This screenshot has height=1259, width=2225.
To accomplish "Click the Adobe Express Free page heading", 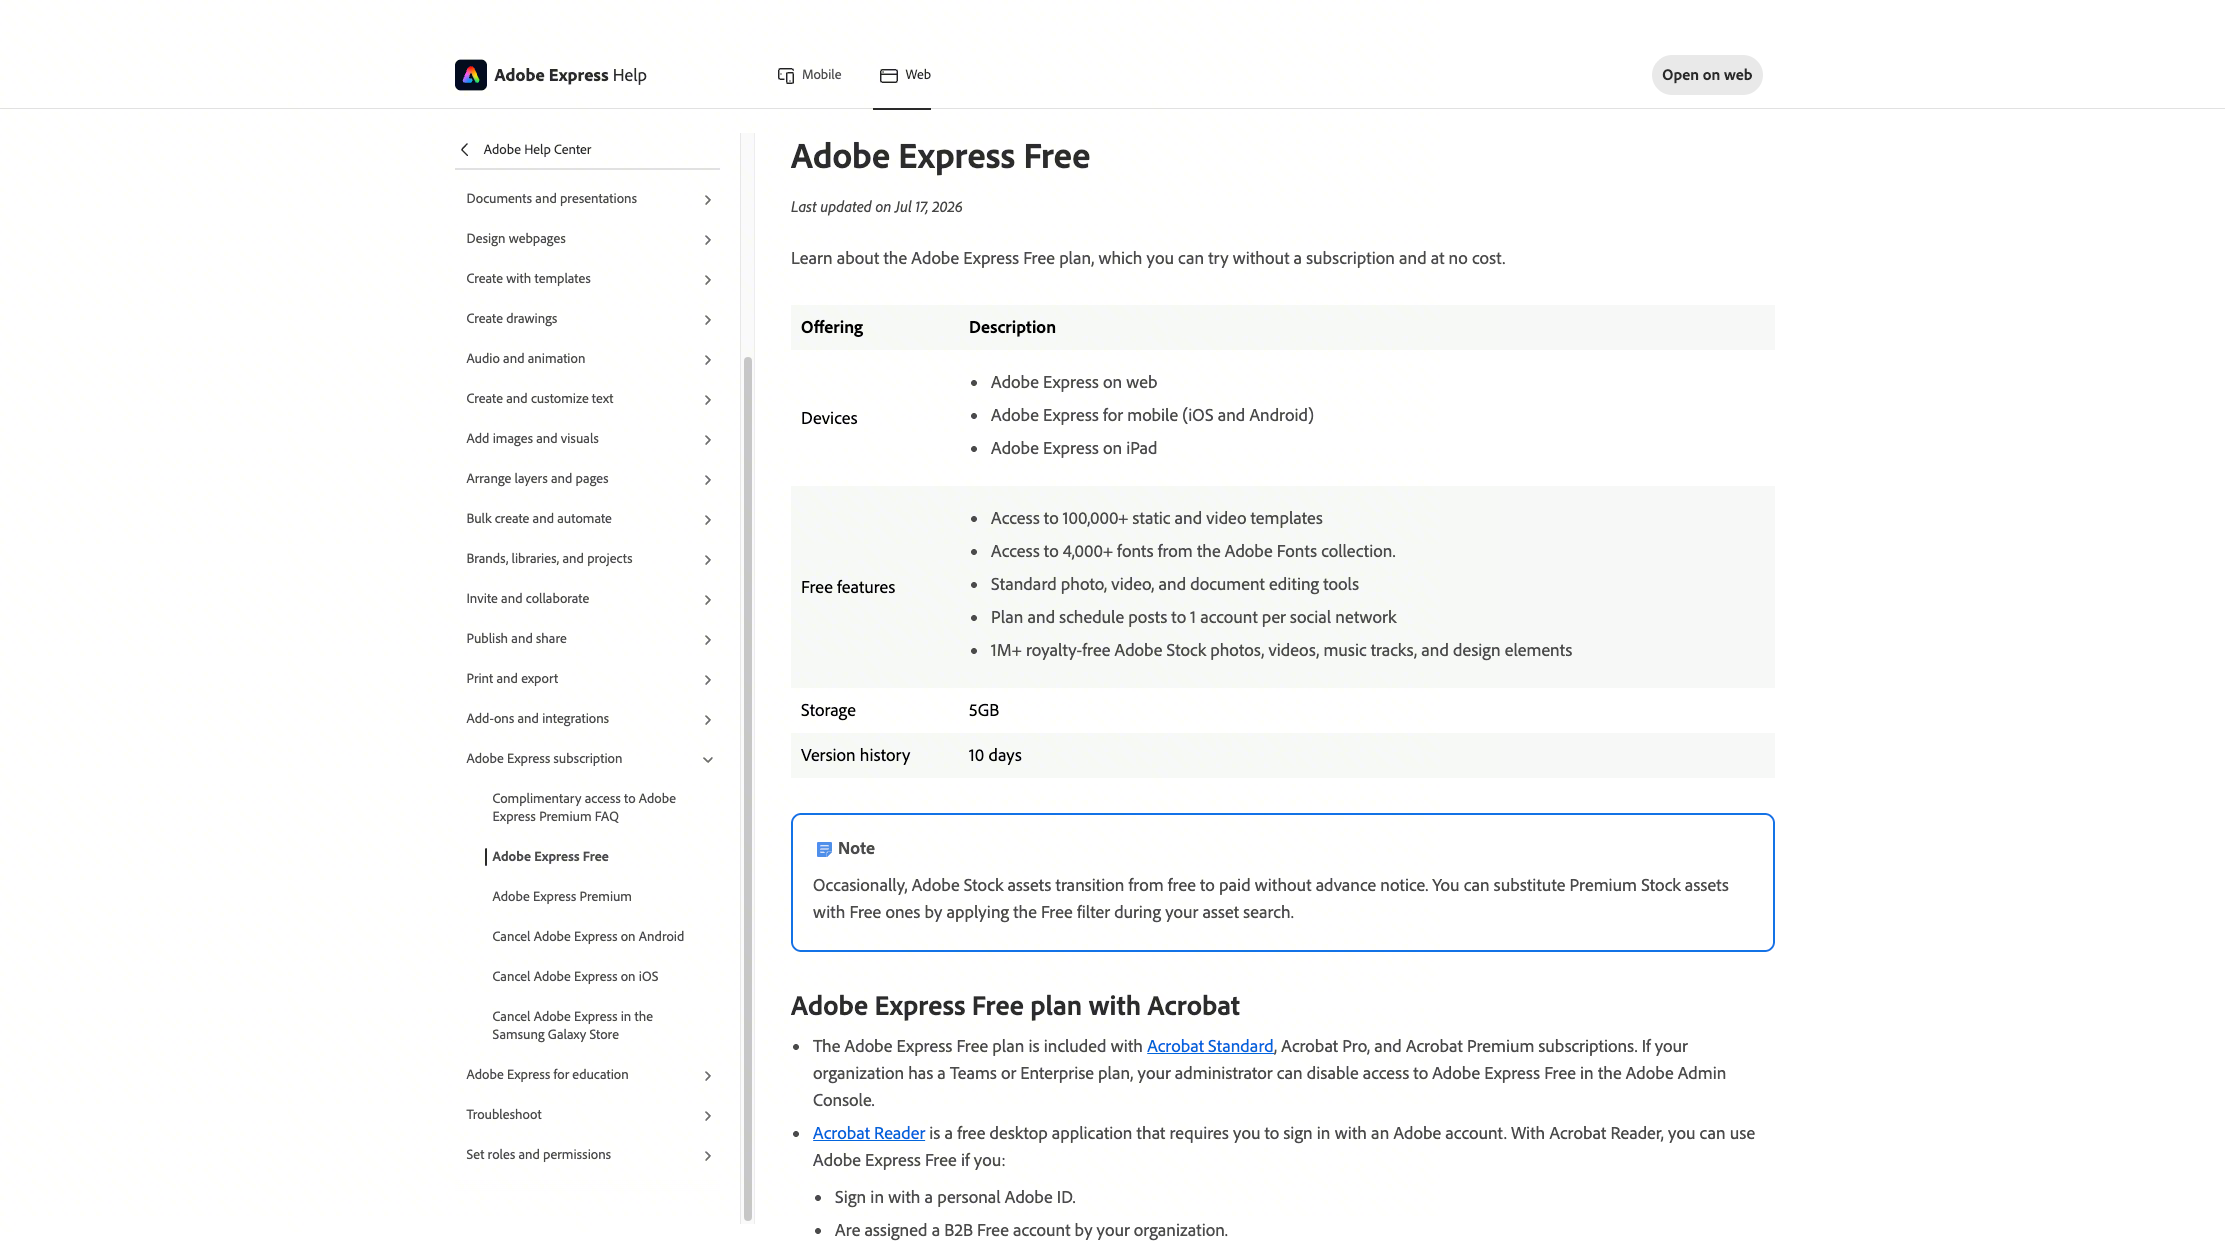I will click(940, 157).
